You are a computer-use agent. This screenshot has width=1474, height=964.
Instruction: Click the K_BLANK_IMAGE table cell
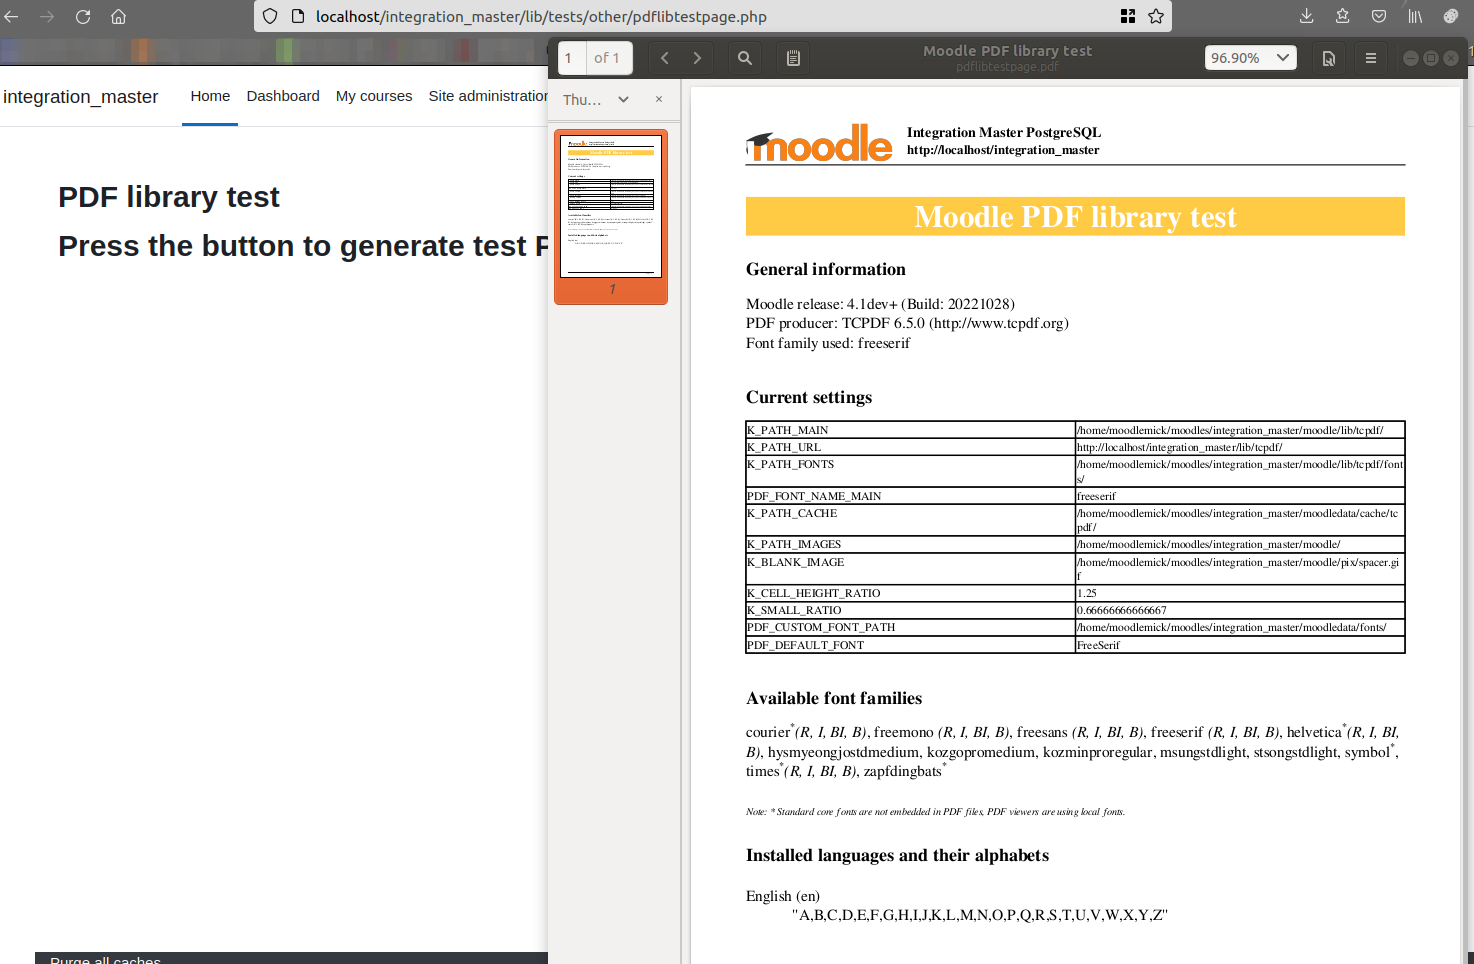(910, 569)
